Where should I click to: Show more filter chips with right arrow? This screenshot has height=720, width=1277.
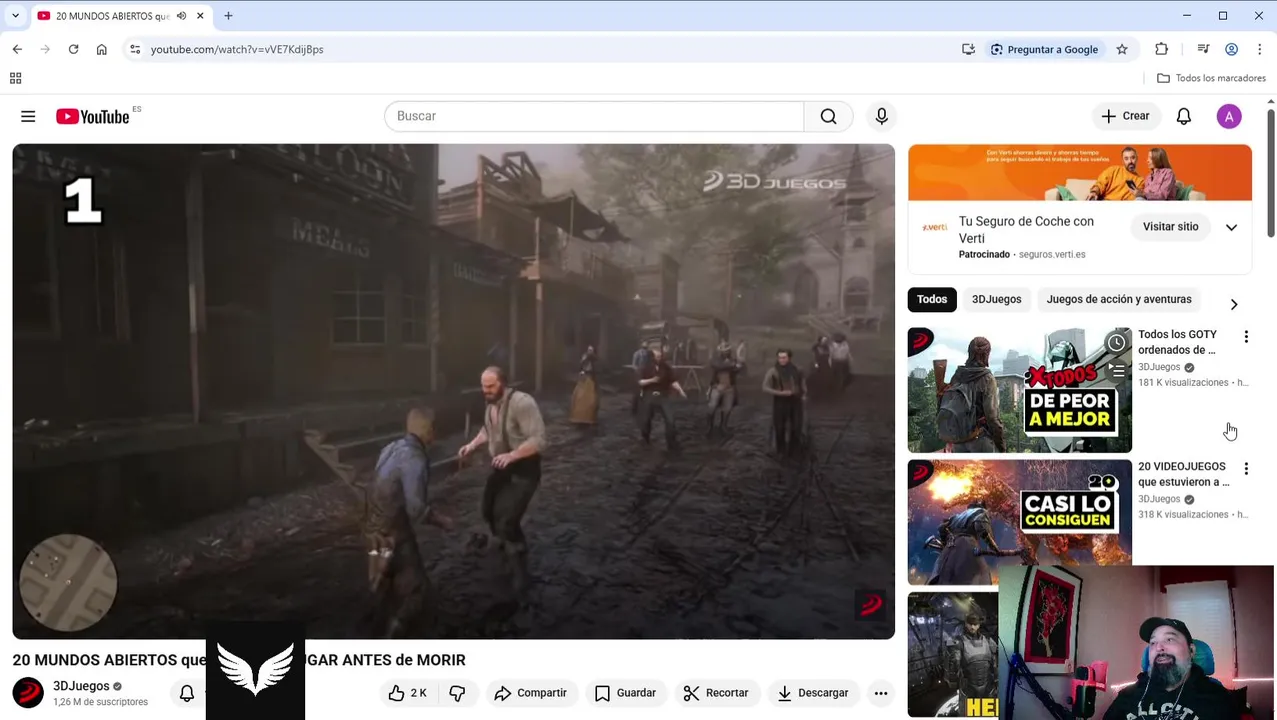(1233, 304)
